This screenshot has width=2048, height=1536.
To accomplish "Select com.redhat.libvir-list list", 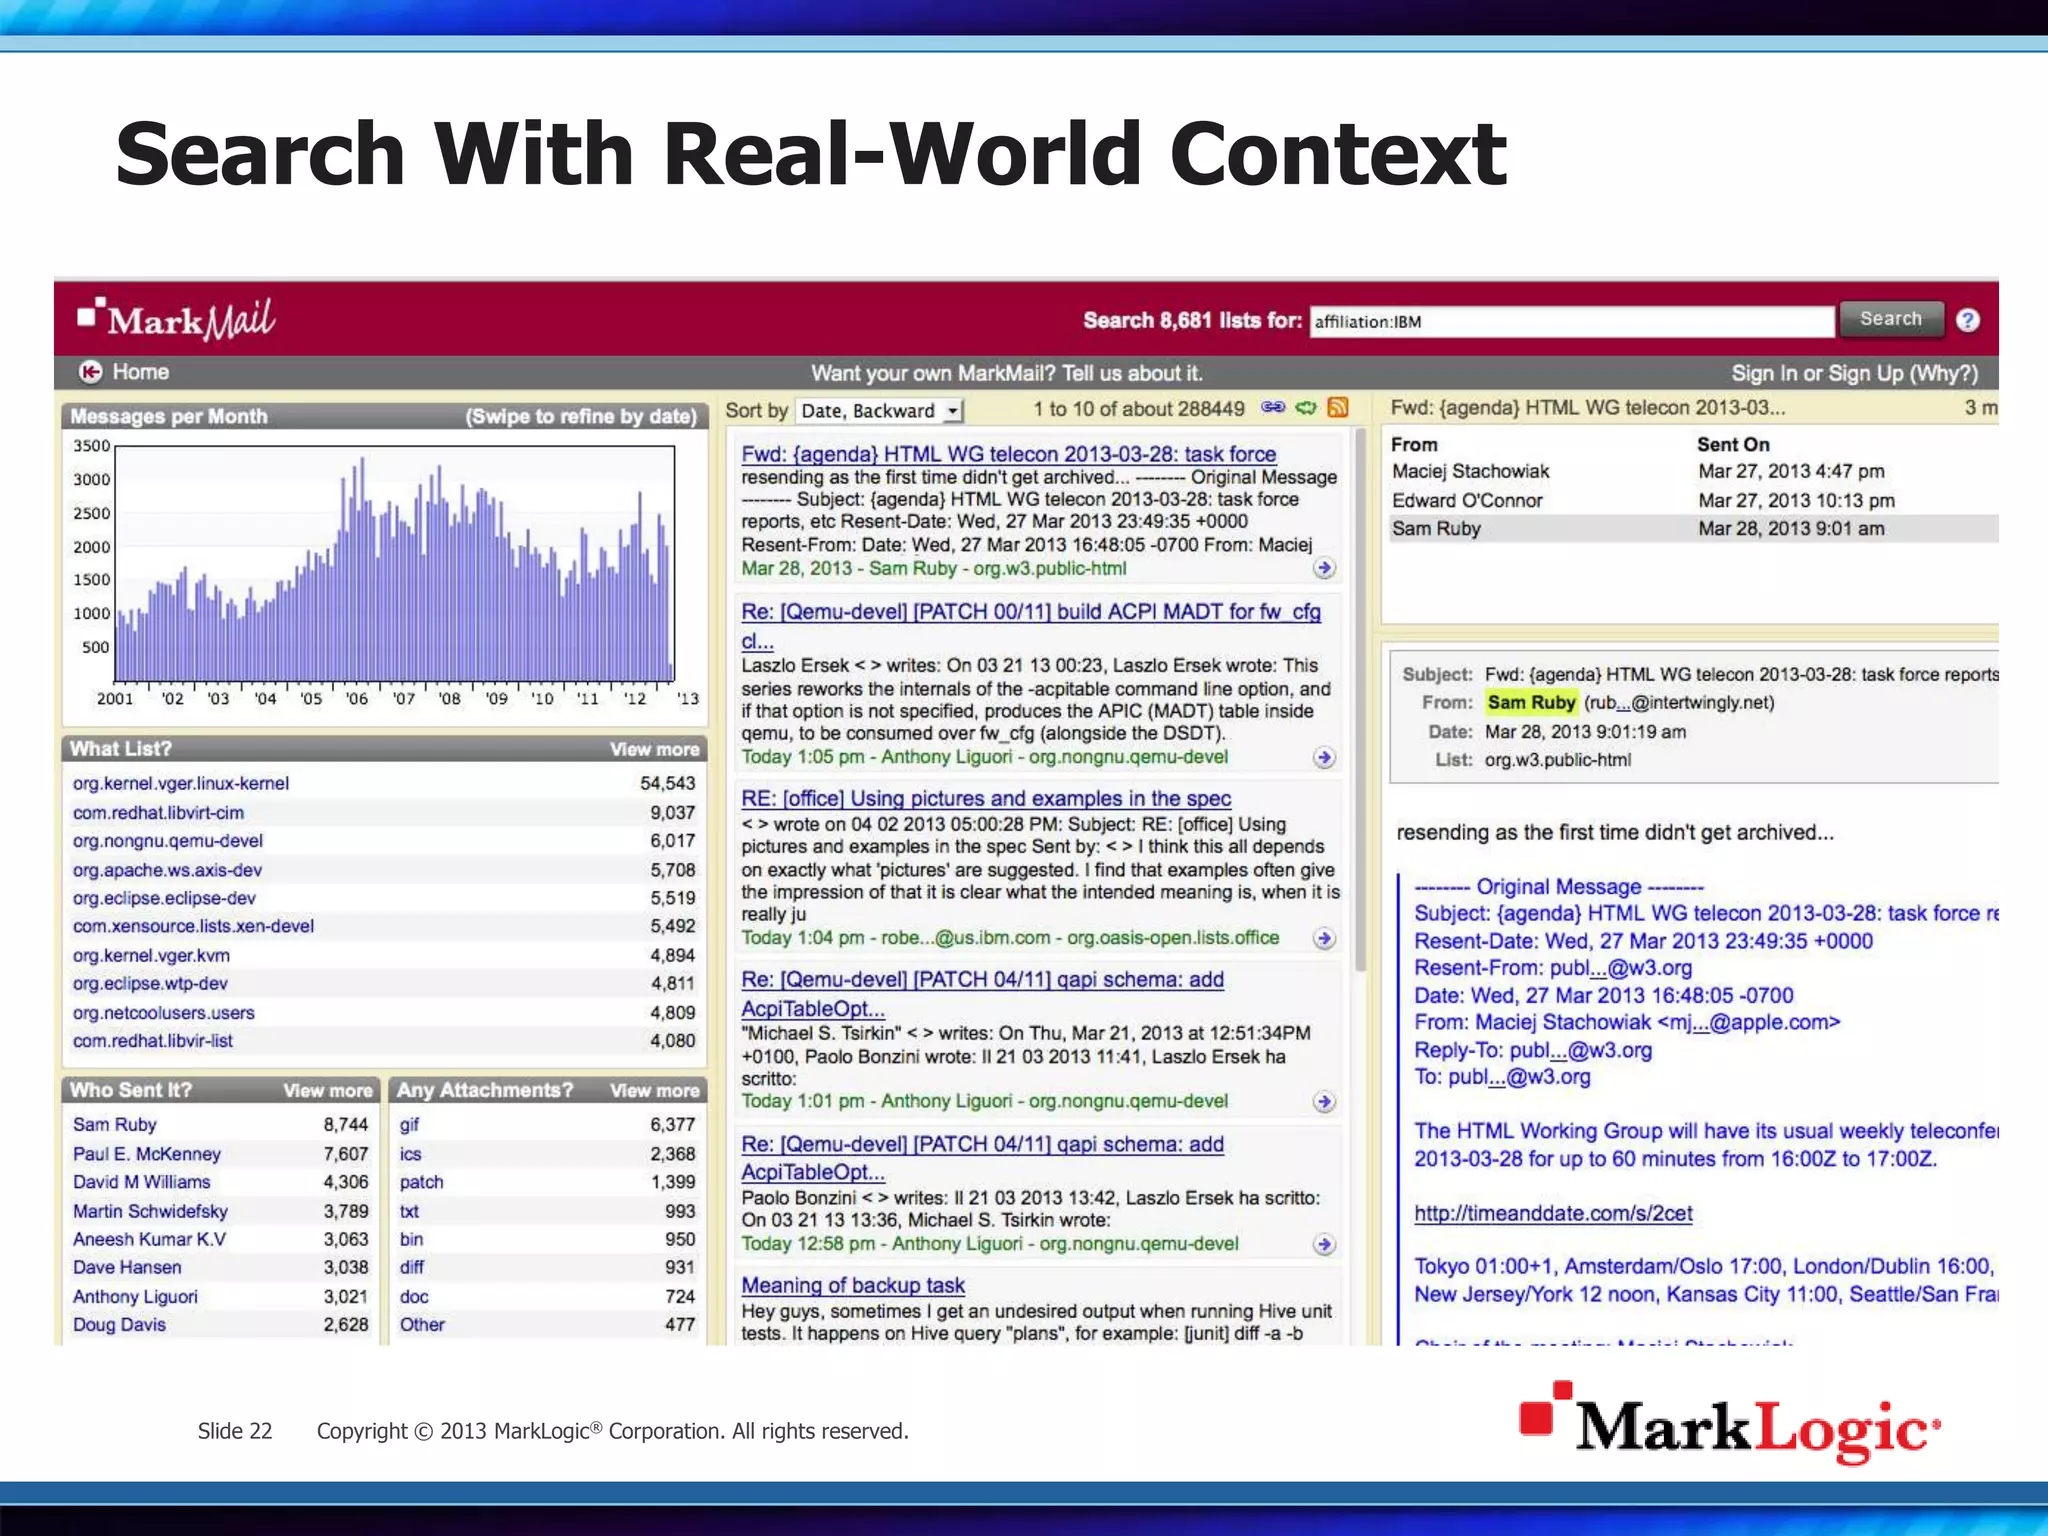I will pos(152,1041).
